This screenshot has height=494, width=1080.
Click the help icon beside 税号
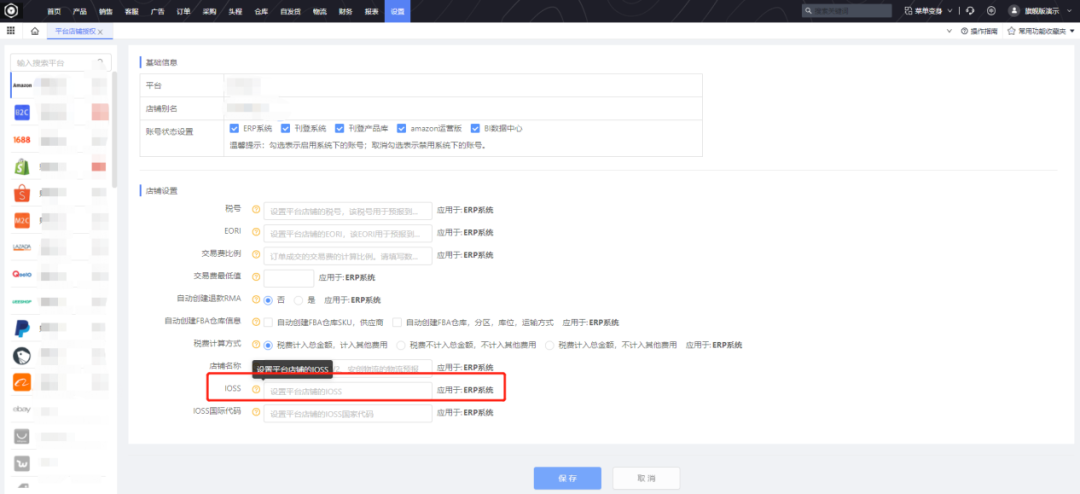click(x=255, y=210)
